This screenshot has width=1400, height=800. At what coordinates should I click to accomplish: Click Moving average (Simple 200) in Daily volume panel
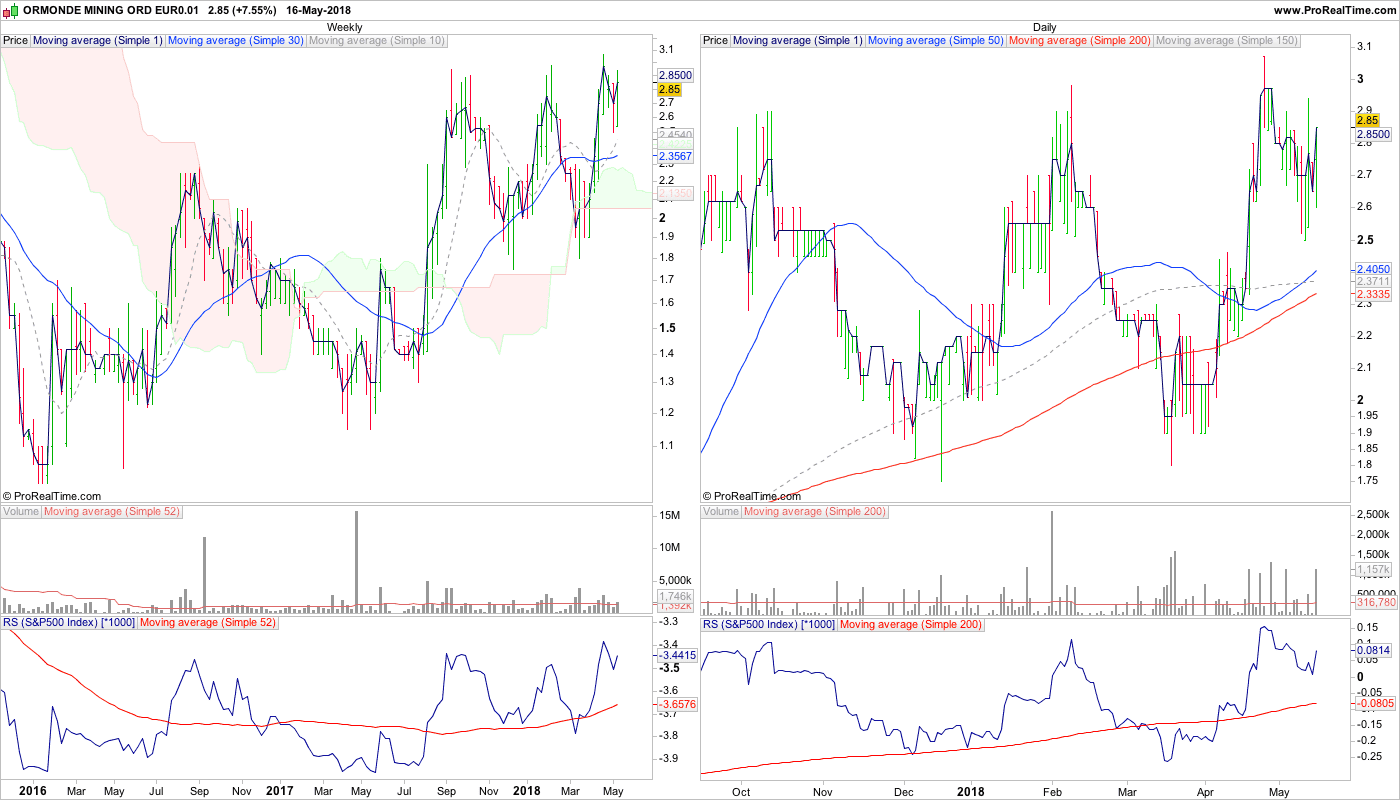pos(815,512)
